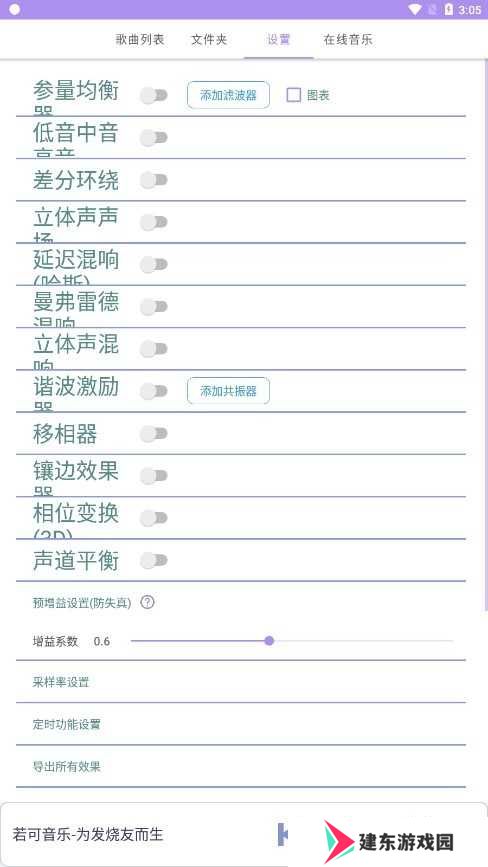Open 导出所有效果 option
The image size is (488, 867).
click(241, 766)
